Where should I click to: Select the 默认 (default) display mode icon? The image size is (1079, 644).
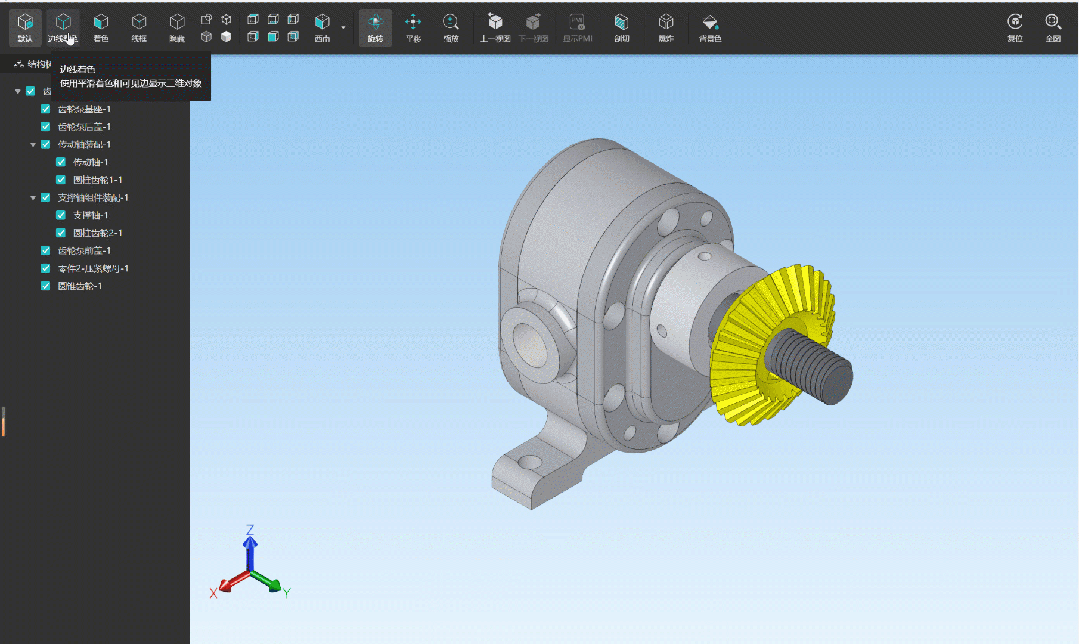(24, 26)
